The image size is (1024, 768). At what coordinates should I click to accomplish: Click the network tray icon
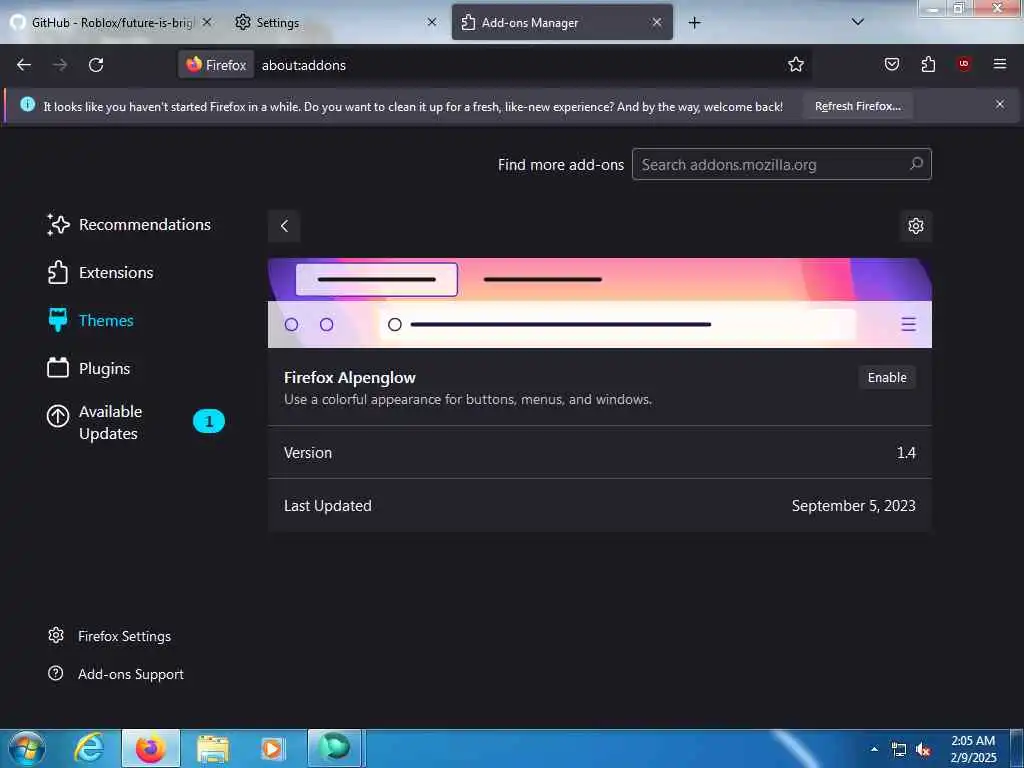899,750
